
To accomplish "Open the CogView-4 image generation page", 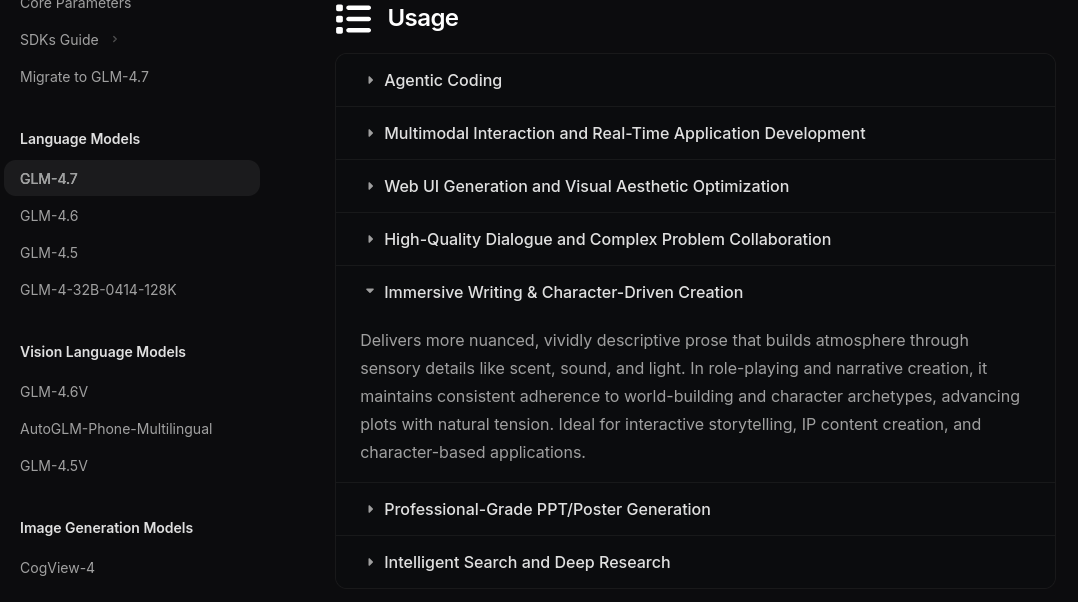I will coord(57,567).
